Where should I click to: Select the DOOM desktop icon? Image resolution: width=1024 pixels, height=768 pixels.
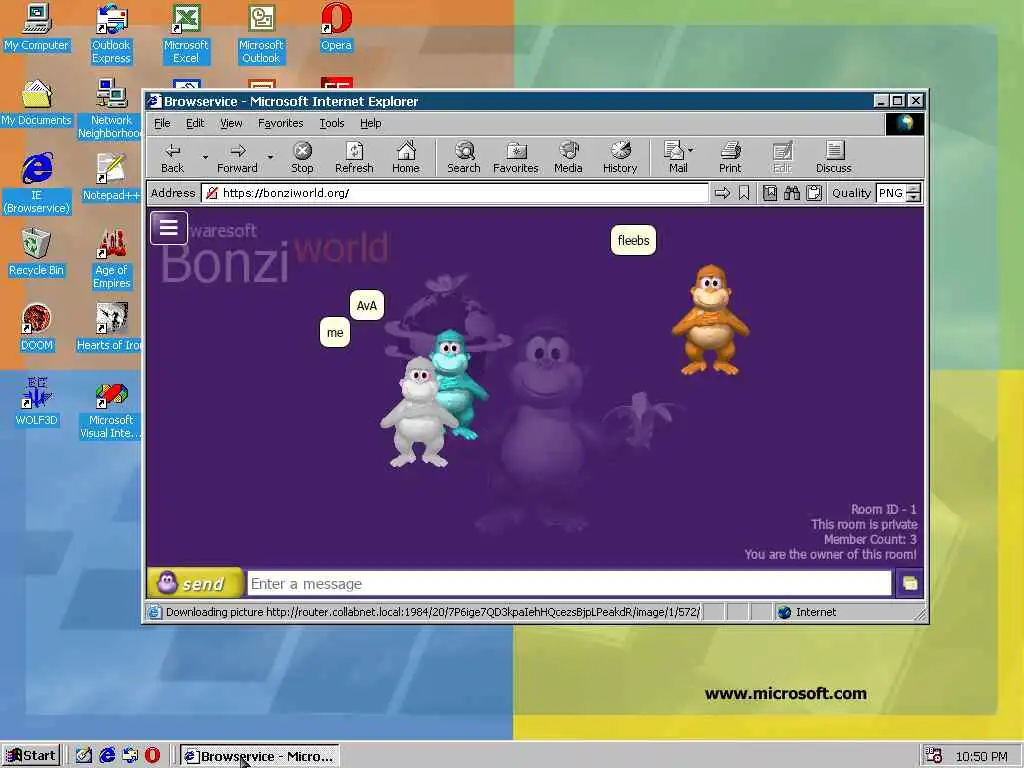[37, 327]
